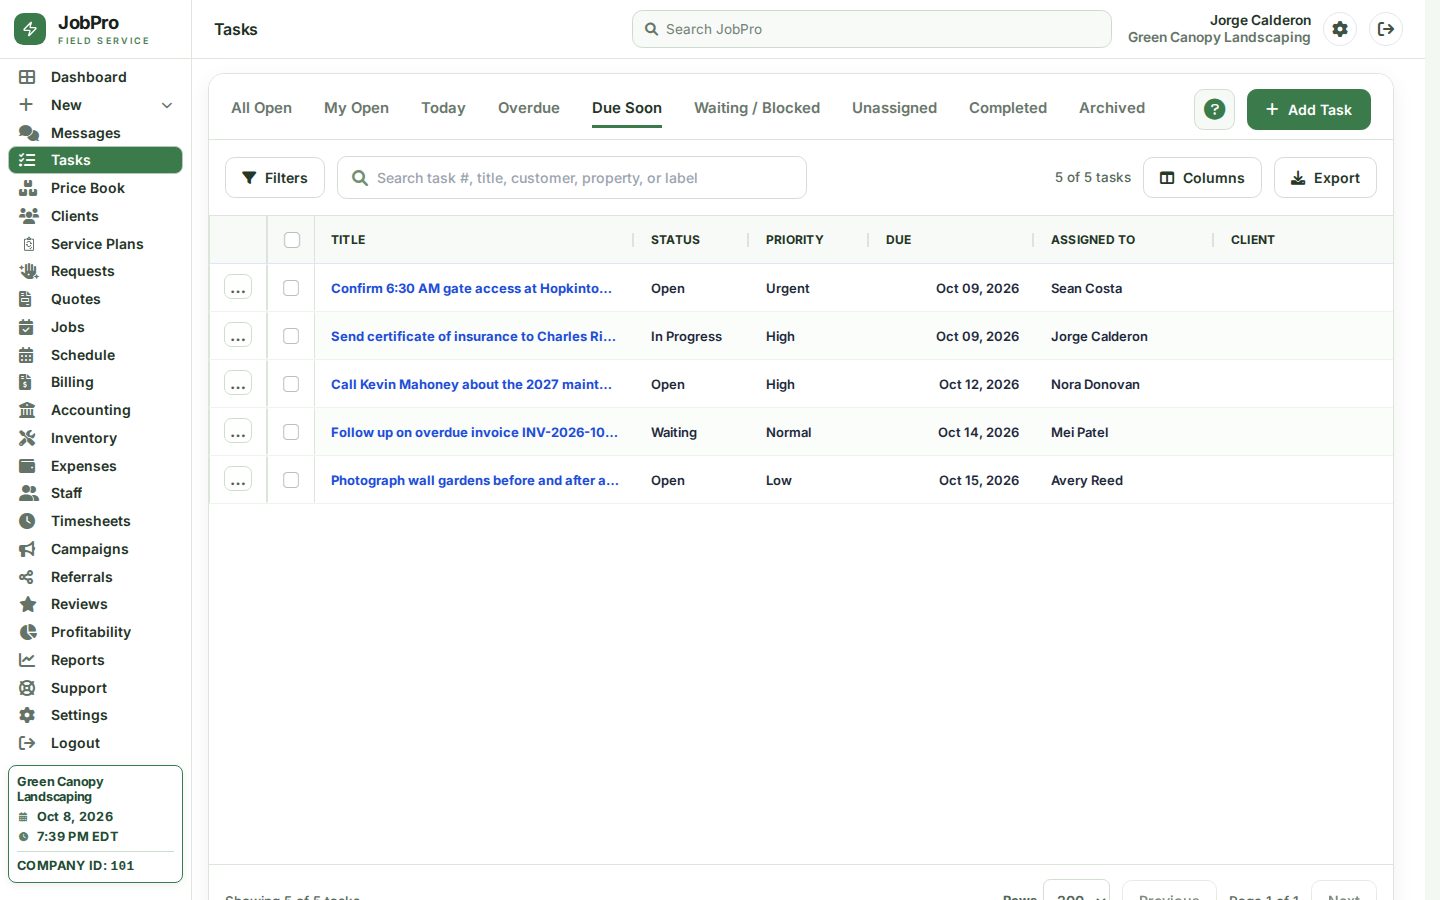This screenshot has height=900, width=1440.
Task: Switch to the Overdue tab
Action: (529, 108)
